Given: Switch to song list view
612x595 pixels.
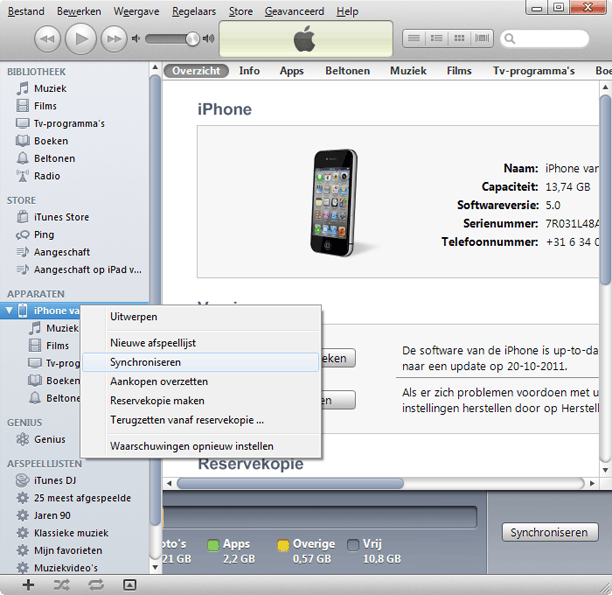Looking at the screenshot, I should (x=414, y=38).
